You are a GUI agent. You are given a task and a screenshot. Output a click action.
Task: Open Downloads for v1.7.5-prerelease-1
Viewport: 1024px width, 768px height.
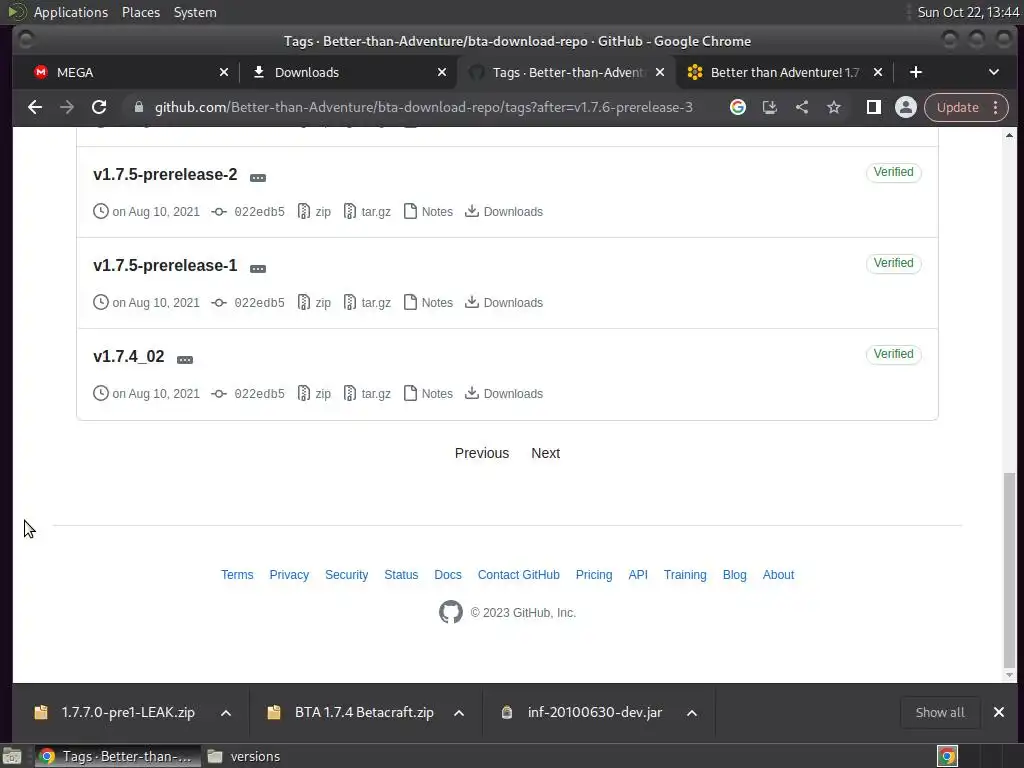point(504,302)
